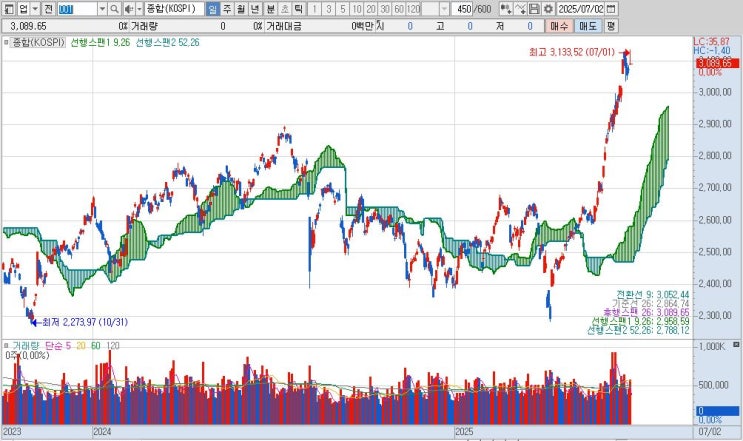
Task: Select the 초 second period toggle
Action: tap(284, 9)
